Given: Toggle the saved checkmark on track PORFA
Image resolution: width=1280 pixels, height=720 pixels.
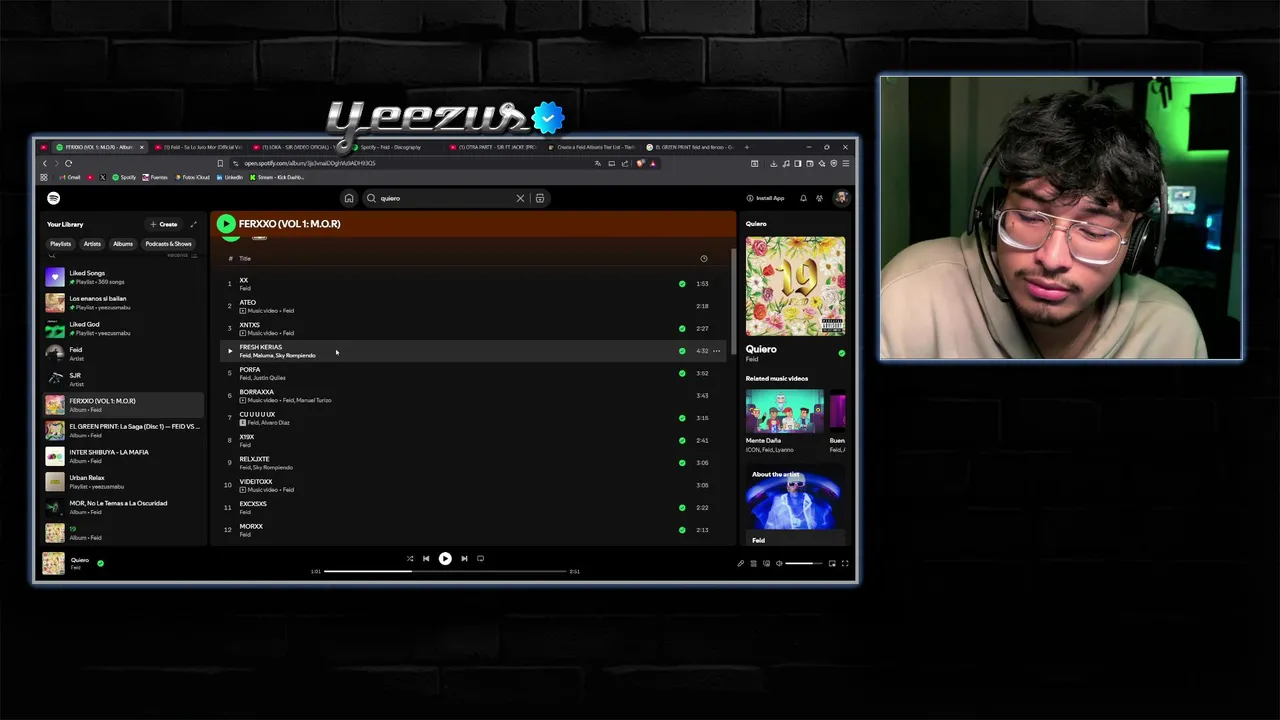Looking at the screenshot, I should tap(682, 373).
